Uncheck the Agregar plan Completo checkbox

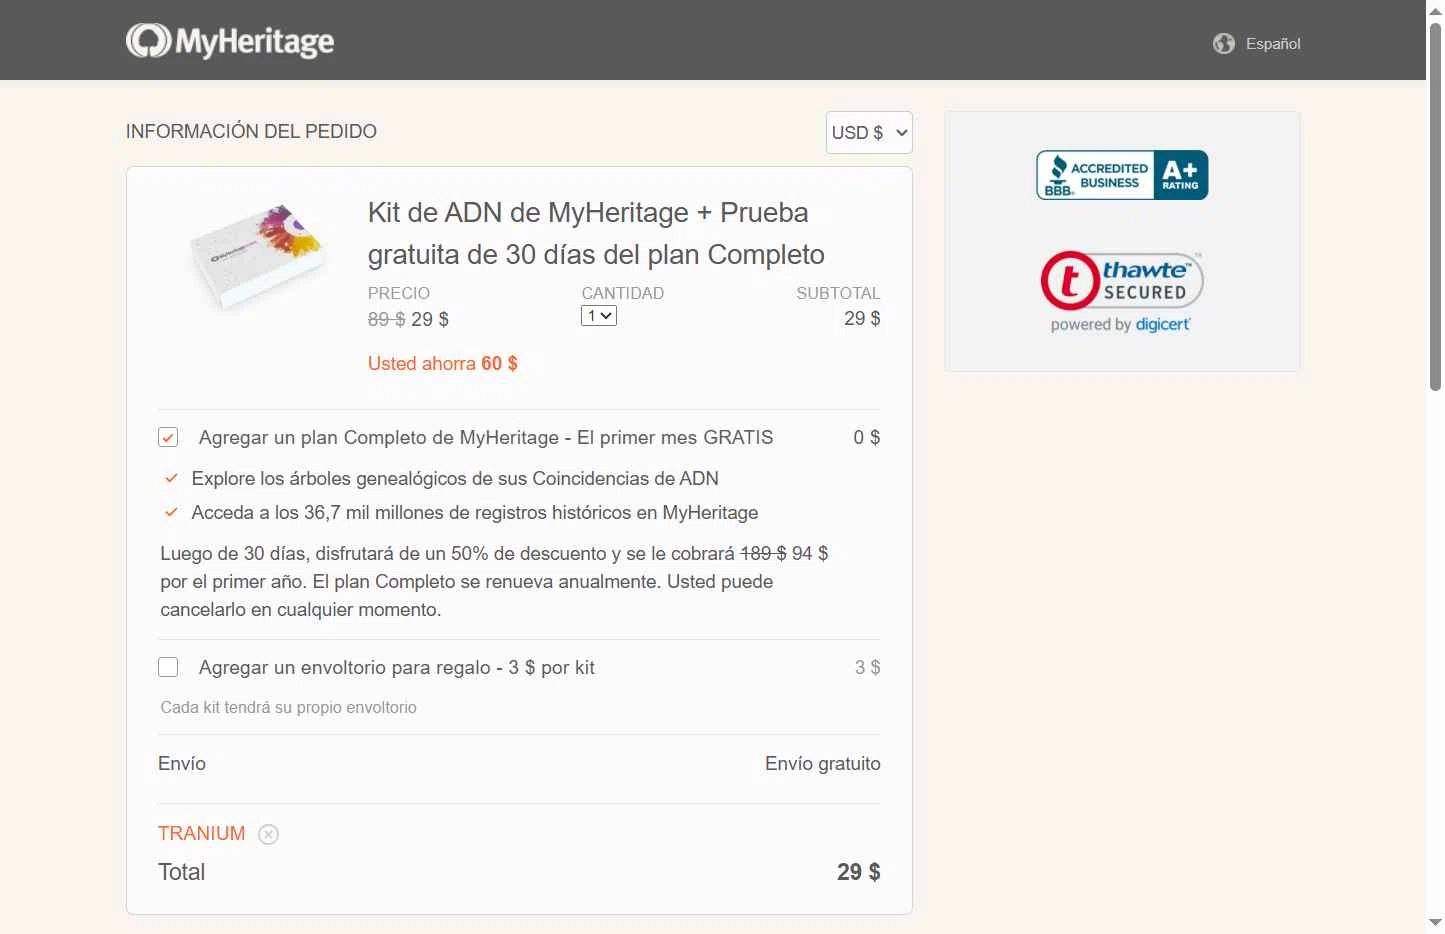pyautogui.click(x=168, y=438)
